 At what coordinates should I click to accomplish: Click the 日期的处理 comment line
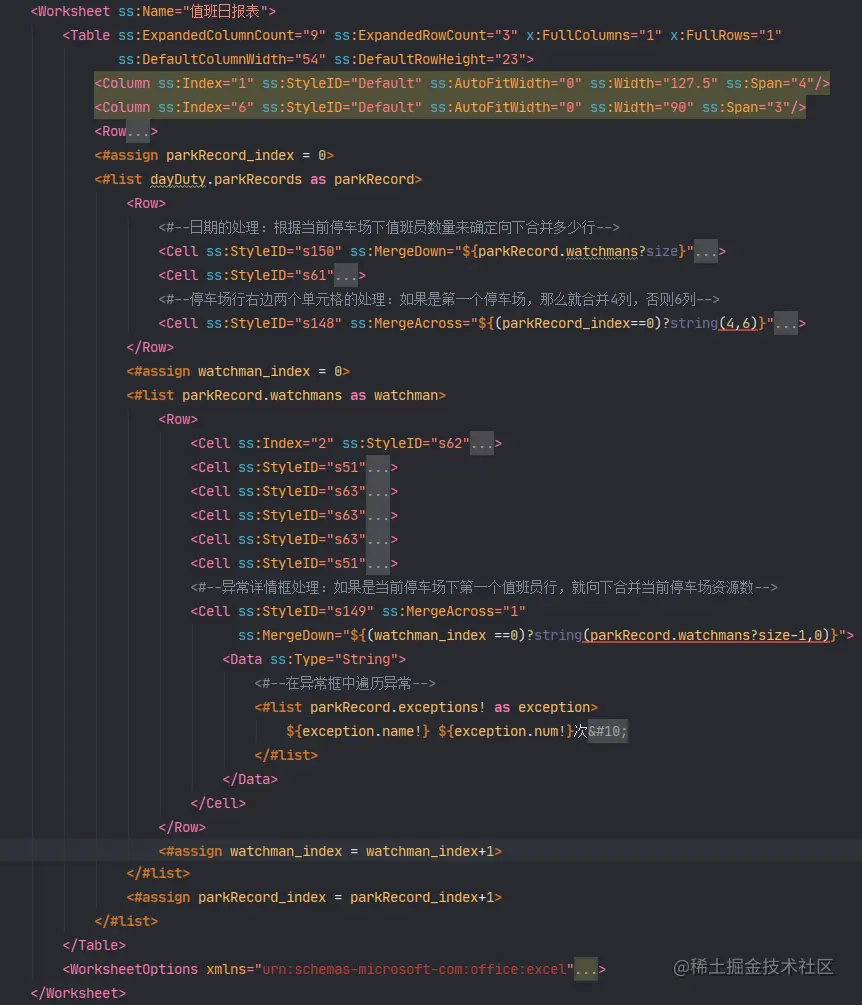[389, 228]
